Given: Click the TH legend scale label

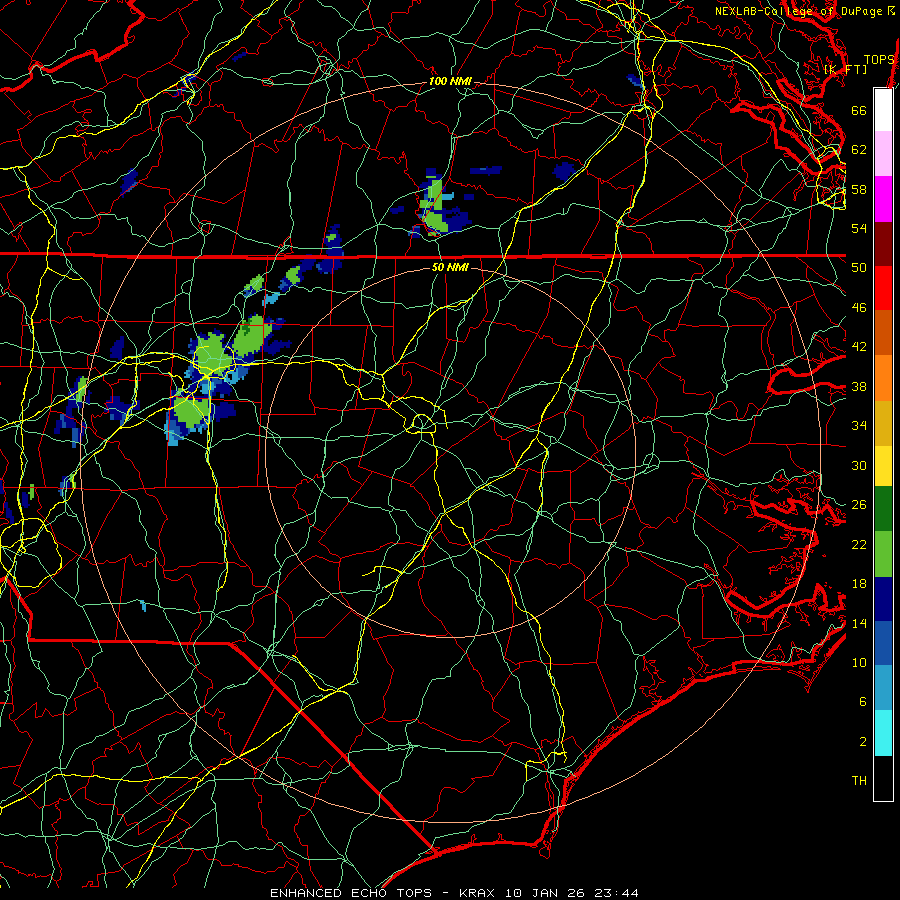Looking at the screenshot, I should 859,781.
